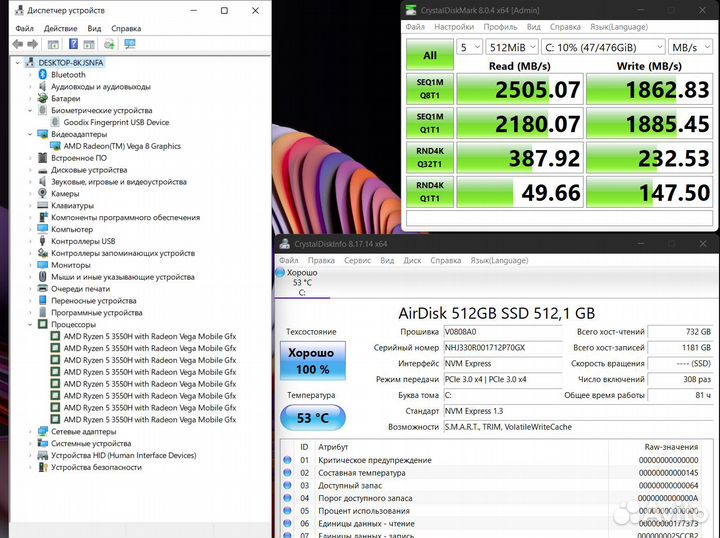Select the Goodix Fingerprint USB Device
This screenshot has height=538, width=720.
pos(116,122)
